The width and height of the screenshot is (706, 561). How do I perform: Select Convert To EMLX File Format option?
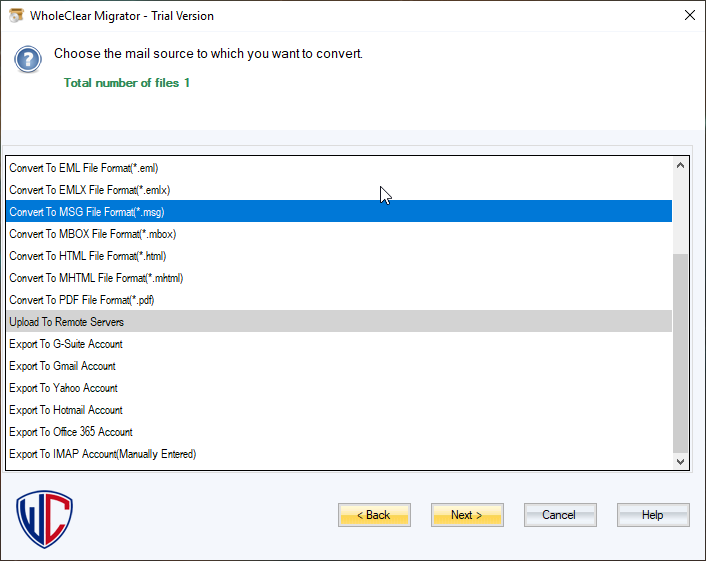coord(87,190)
